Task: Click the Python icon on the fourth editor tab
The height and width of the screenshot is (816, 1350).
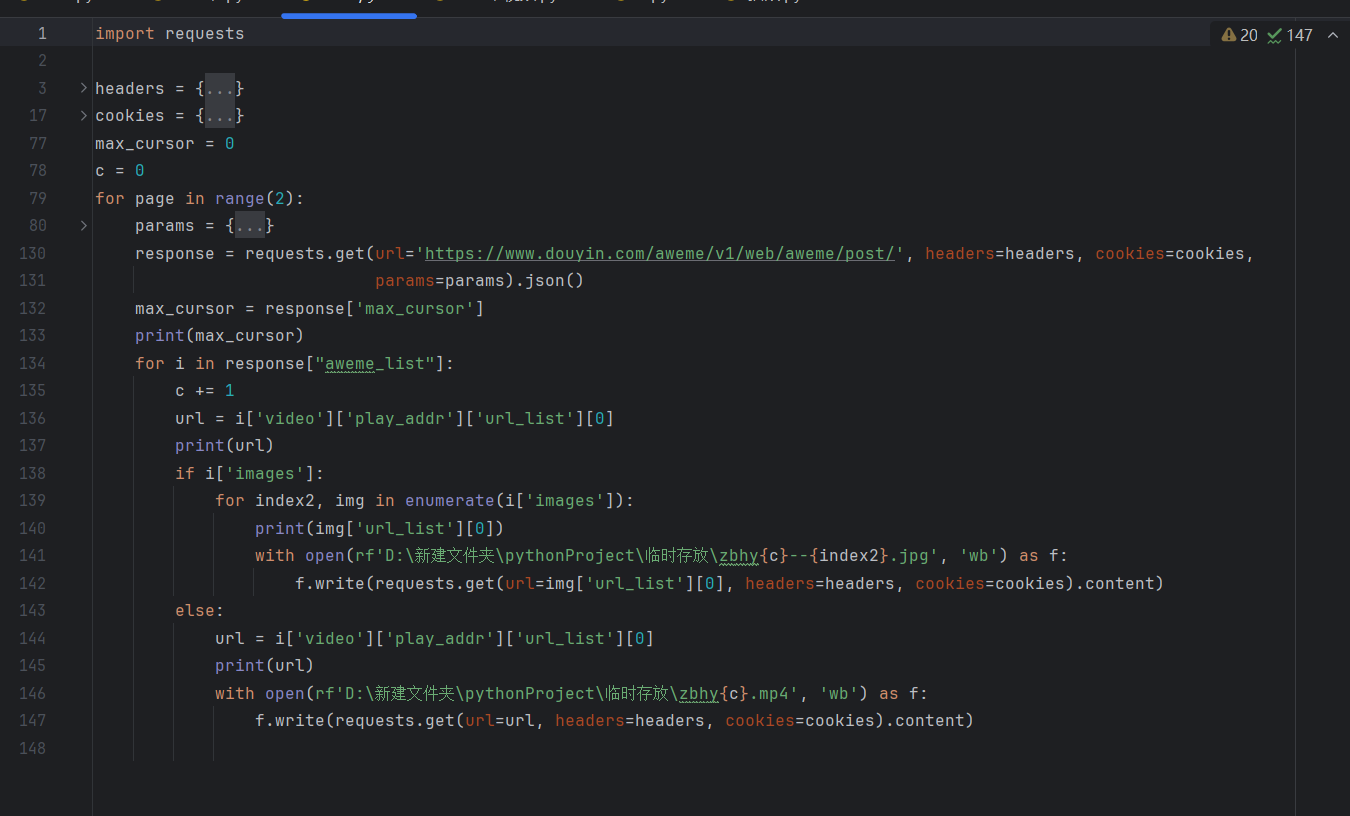Action: (439, 4)
